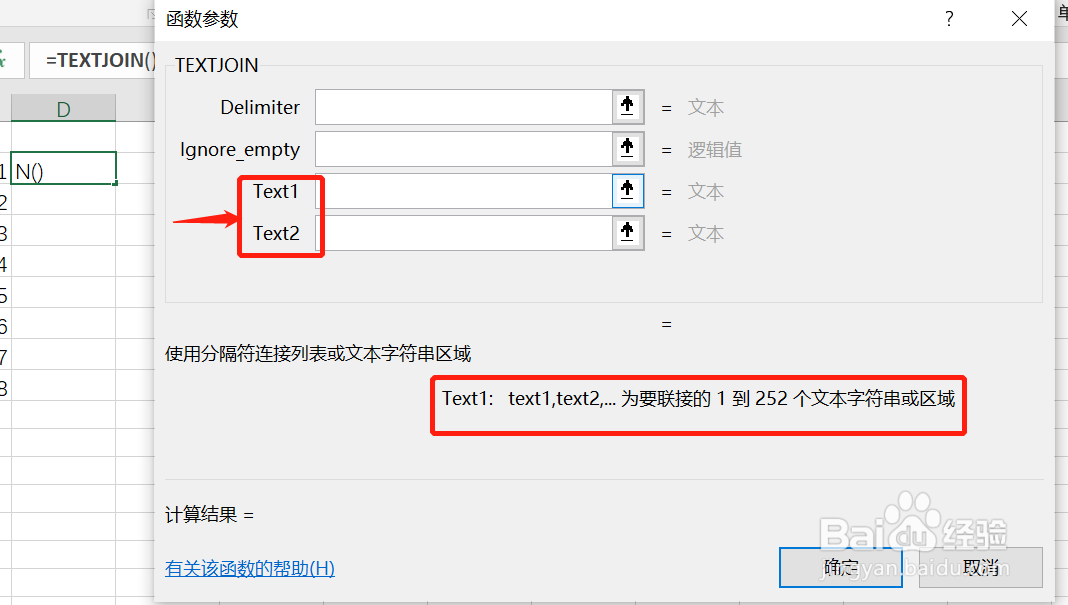
Task: Click the Ignore_empty label
Action: tap(240, 150)
